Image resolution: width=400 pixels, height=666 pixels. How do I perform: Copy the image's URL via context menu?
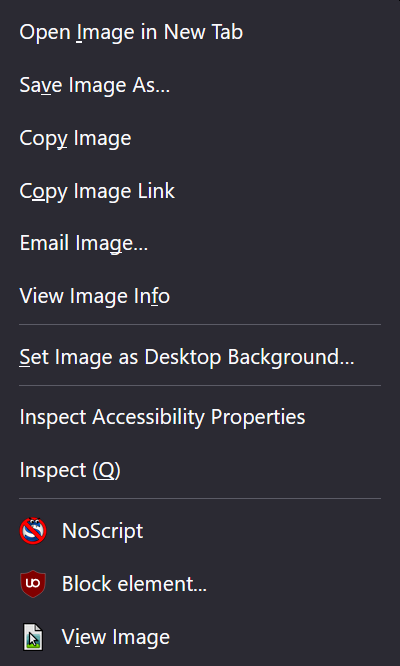pyautogui.click(x=200, y=191)
